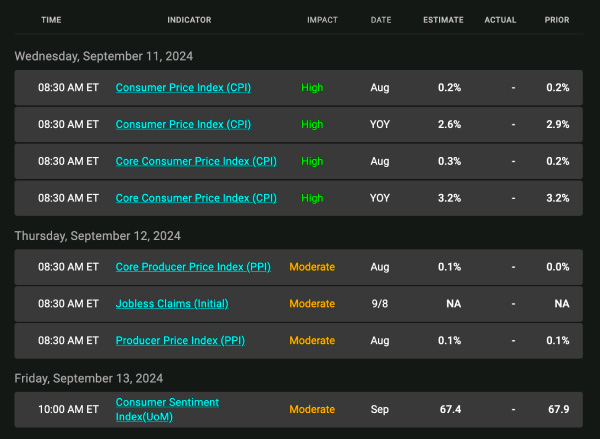Click Core Consumer Price Index (CPI) YOY link
Image resolution: width=600 pixels, height=439 pixels.
196,198
